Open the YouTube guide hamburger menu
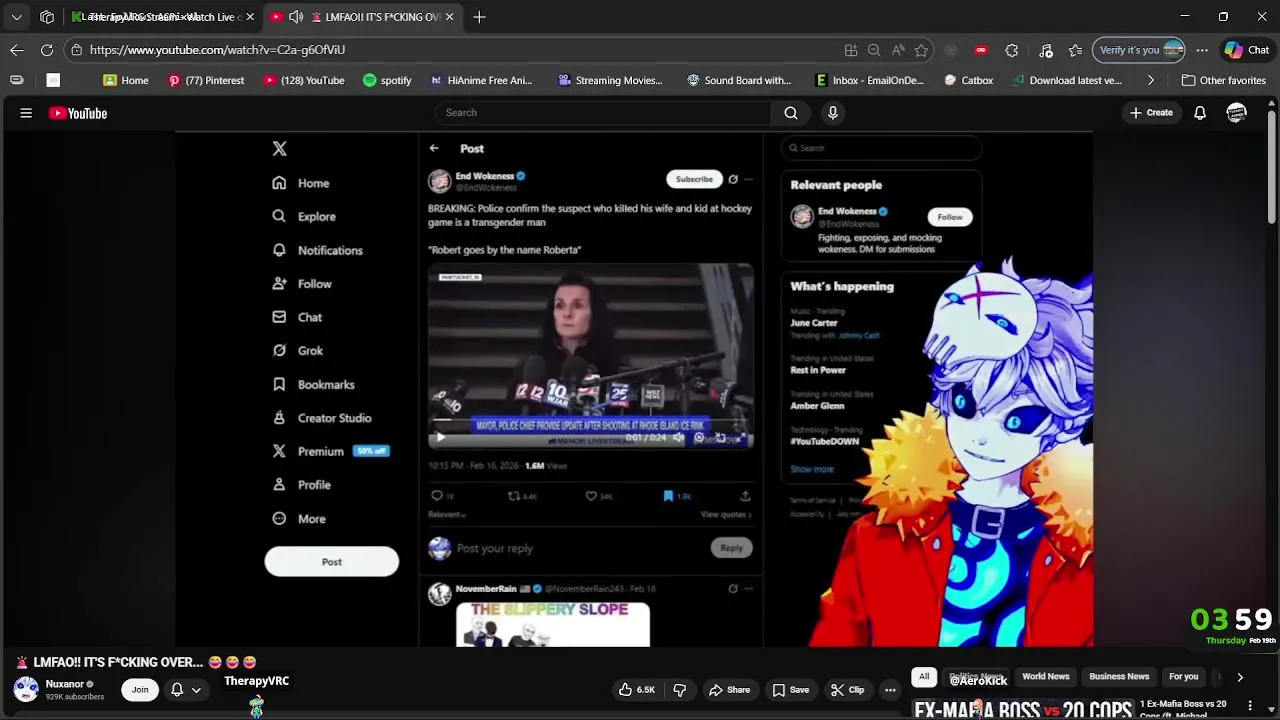The height and width of the screenshot is (720, 1280). point(26,113)
